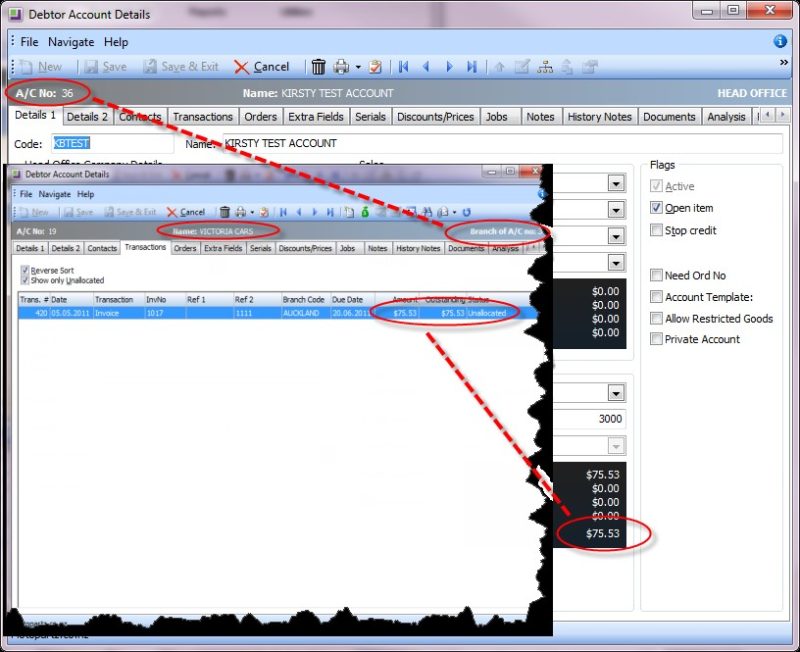Navigate to the first record
This screenshot has height=652, width=800.
(x=404, y=66)
